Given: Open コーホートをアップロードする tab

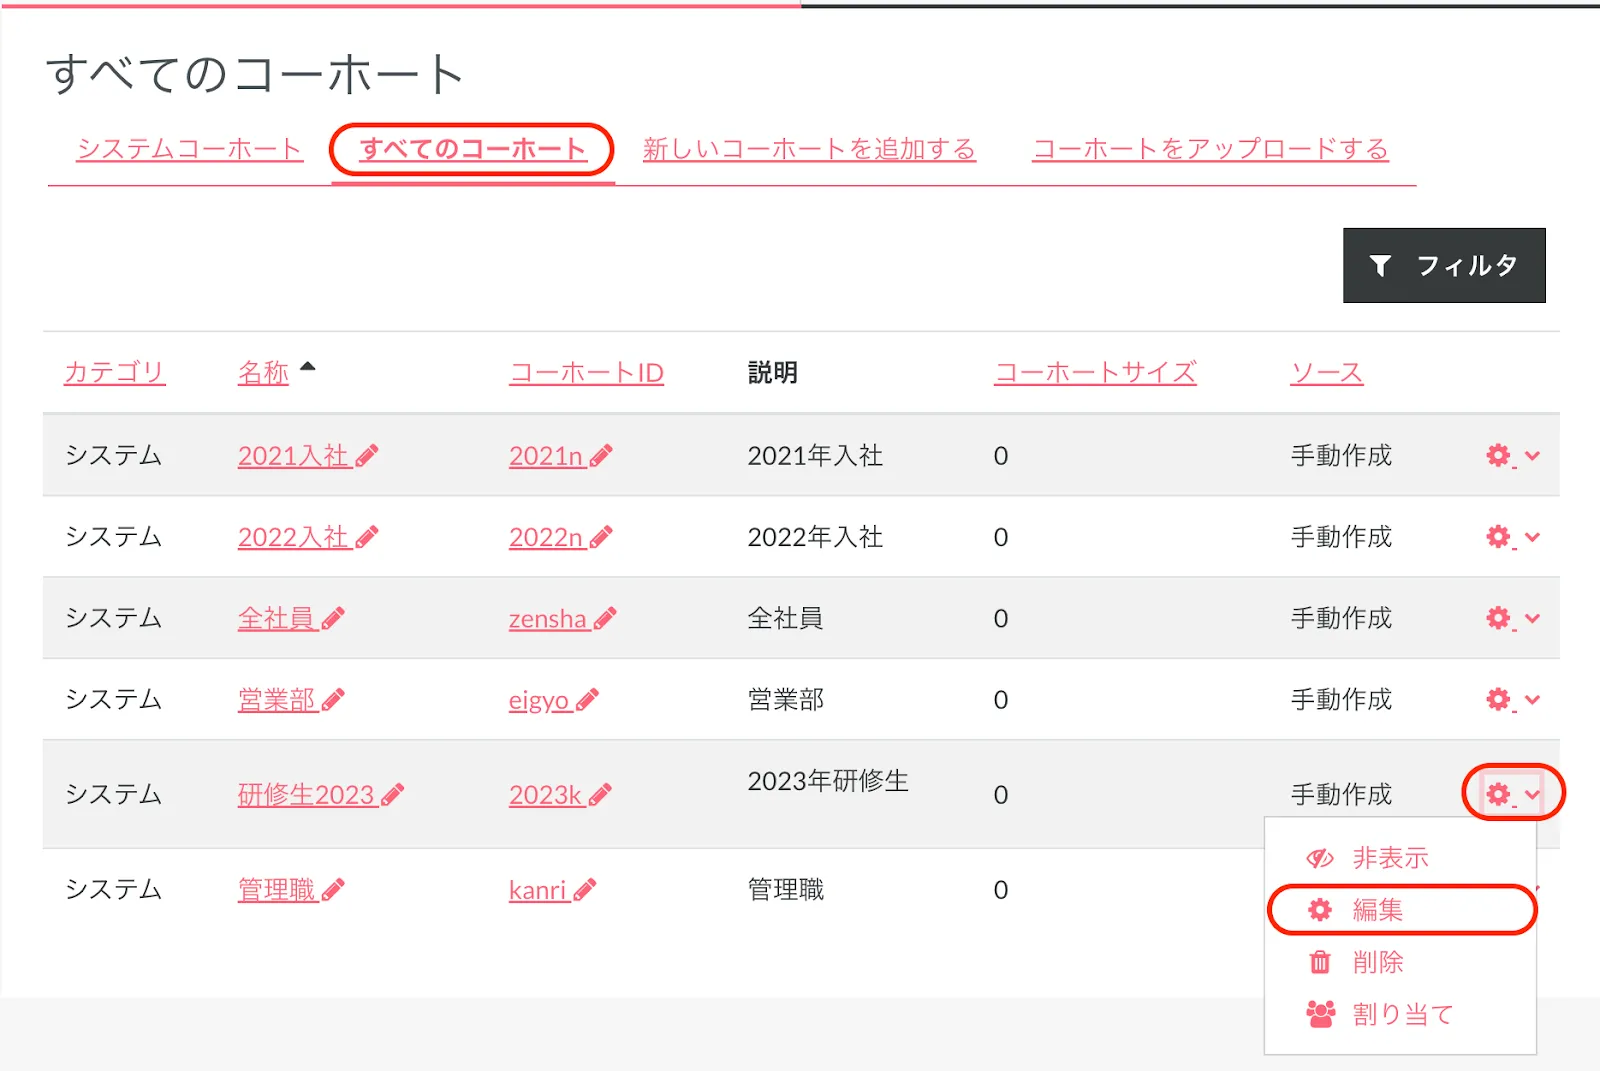Looking at the screenshot, I should click(x=1210, y=149).
